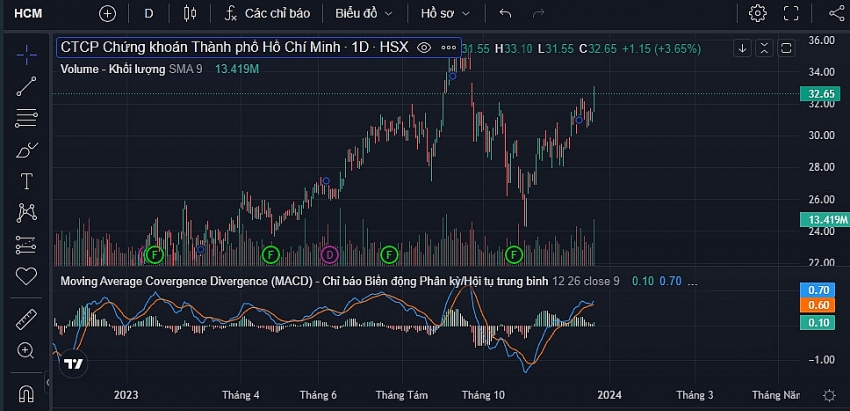Select the text annotation tool
This screenshot has width=850, height=411.
[x=26, y=181]
